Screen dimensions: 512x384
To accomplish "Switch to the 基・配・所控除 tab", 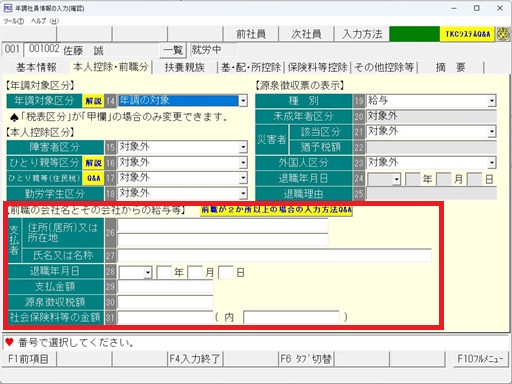I will [251, 67].
